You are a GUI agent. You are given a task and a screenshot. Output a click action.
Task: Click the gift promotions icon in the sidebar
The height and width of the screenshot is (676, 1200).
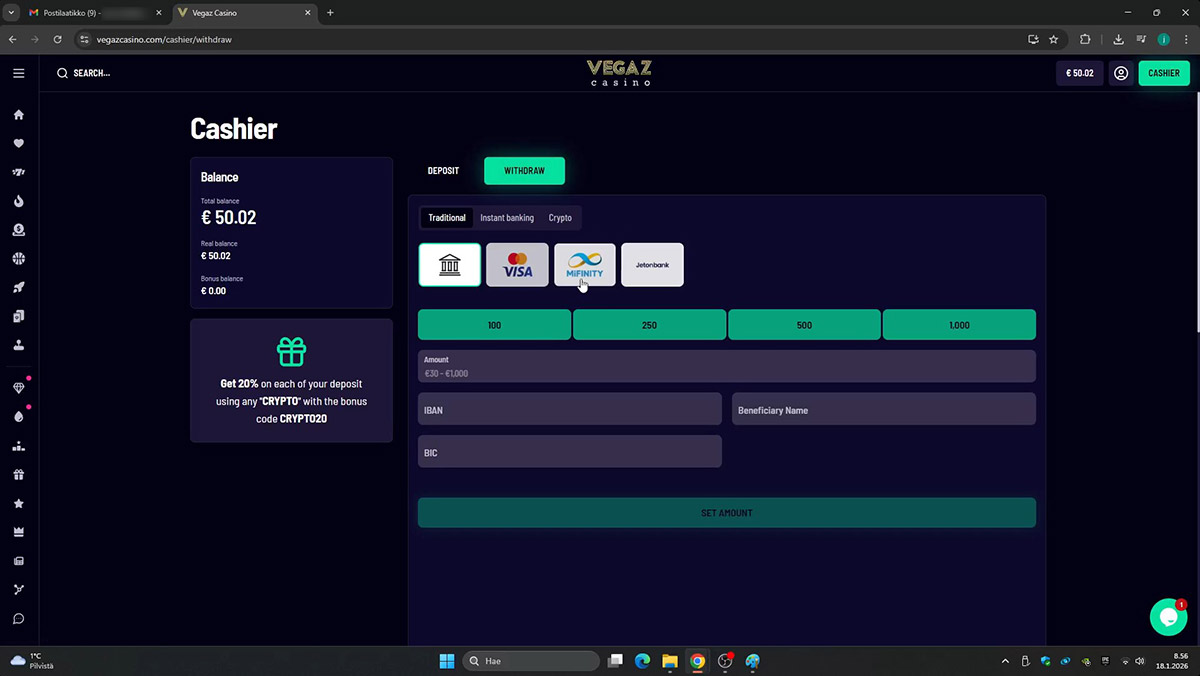[x=18, y=475]
